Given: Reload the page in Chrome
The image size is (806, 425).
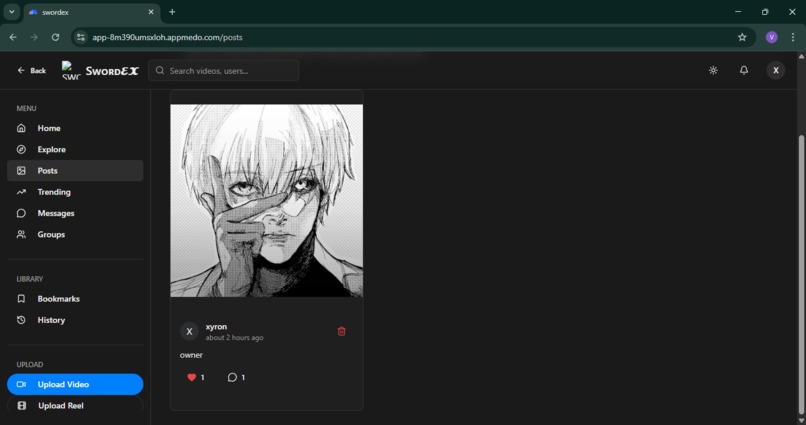Looking at the screenshot, I should 56,37.
